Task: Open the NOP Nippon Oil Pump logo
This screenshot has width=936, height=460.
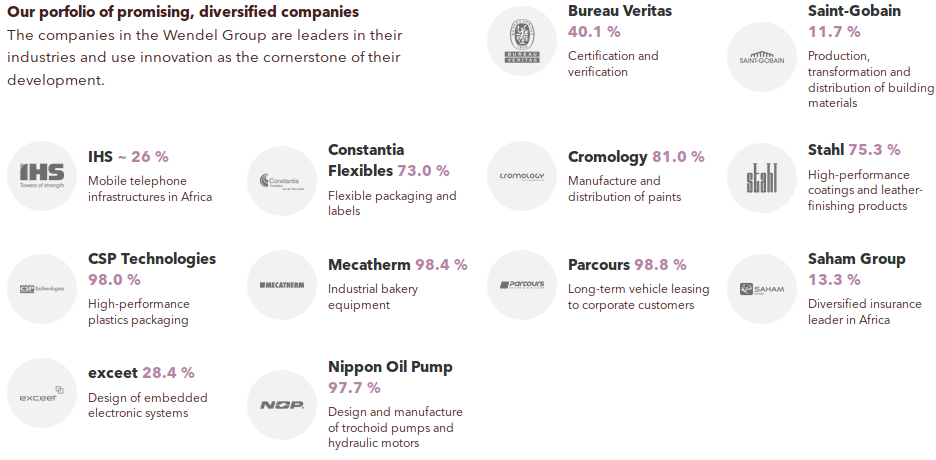Action: coord(281,405)
